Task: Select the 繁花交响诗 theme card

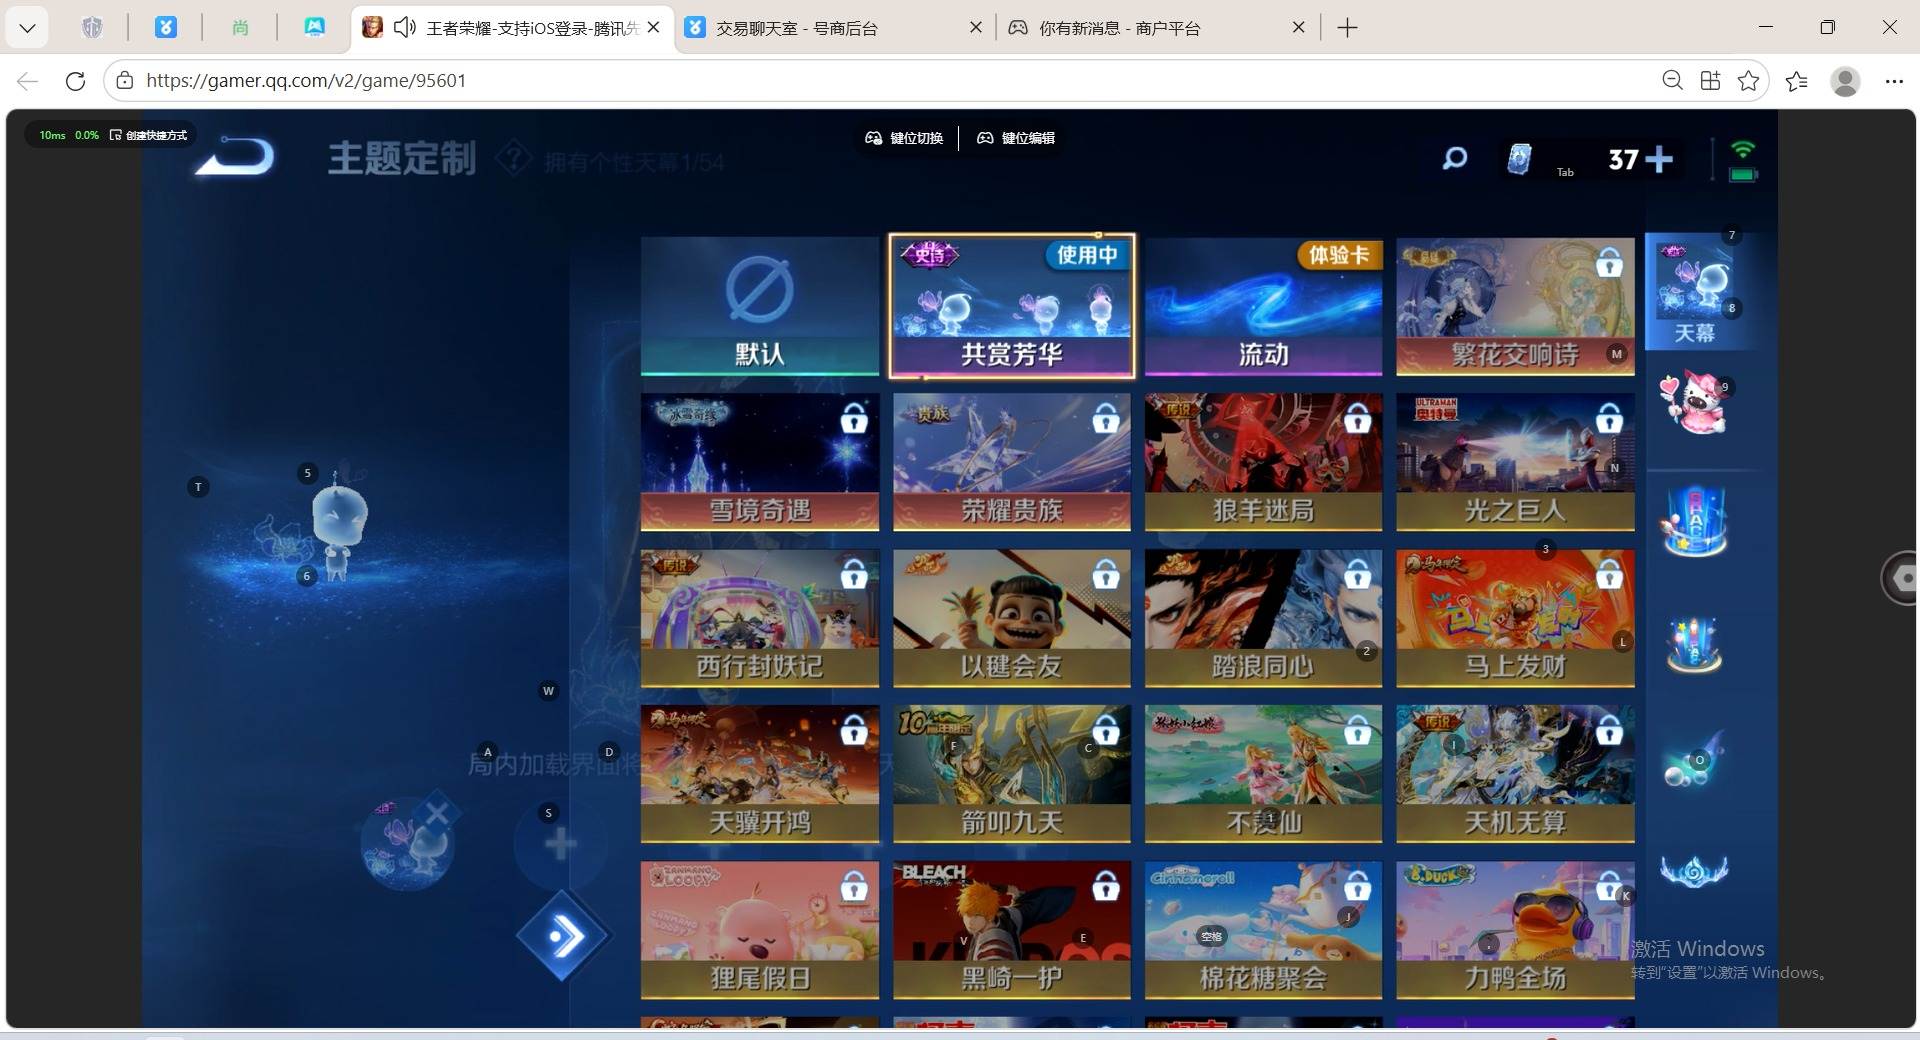Action: (1516, 306)
